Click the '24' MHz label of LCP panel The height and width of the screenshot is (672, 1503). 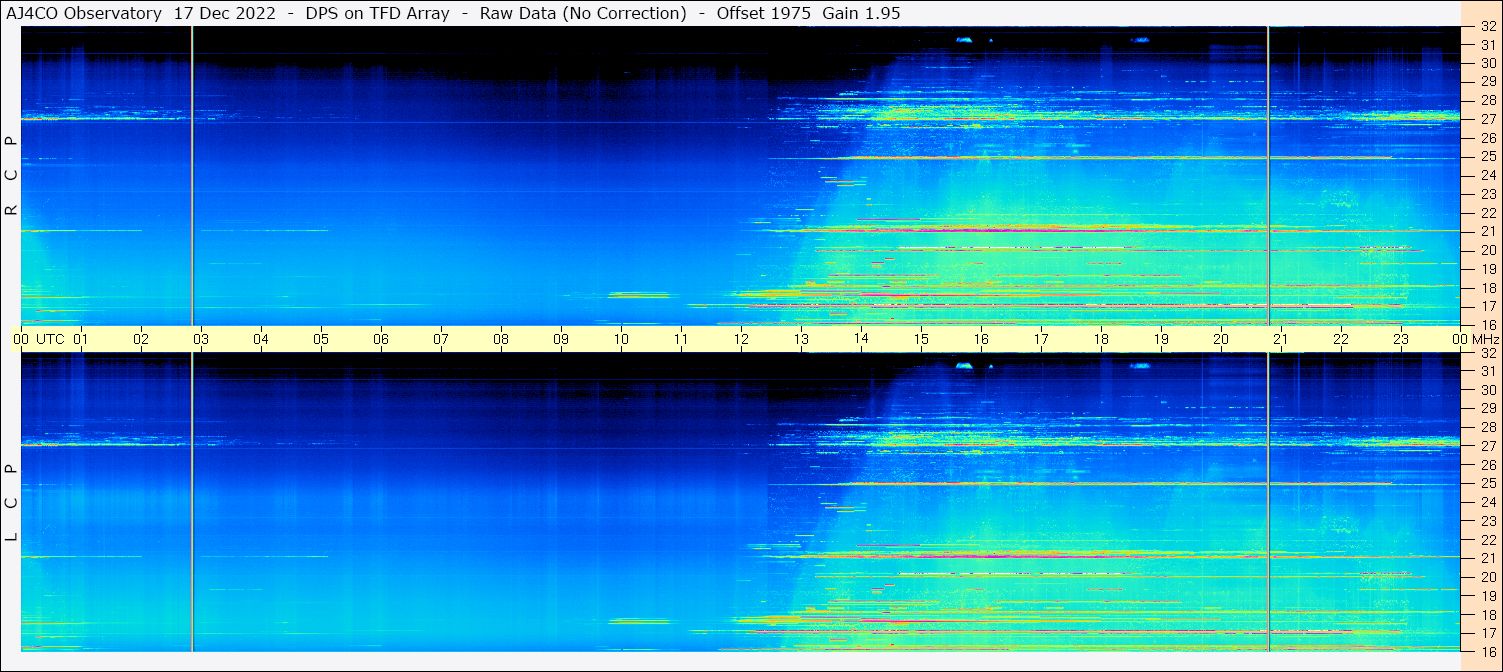(1487, 502)
